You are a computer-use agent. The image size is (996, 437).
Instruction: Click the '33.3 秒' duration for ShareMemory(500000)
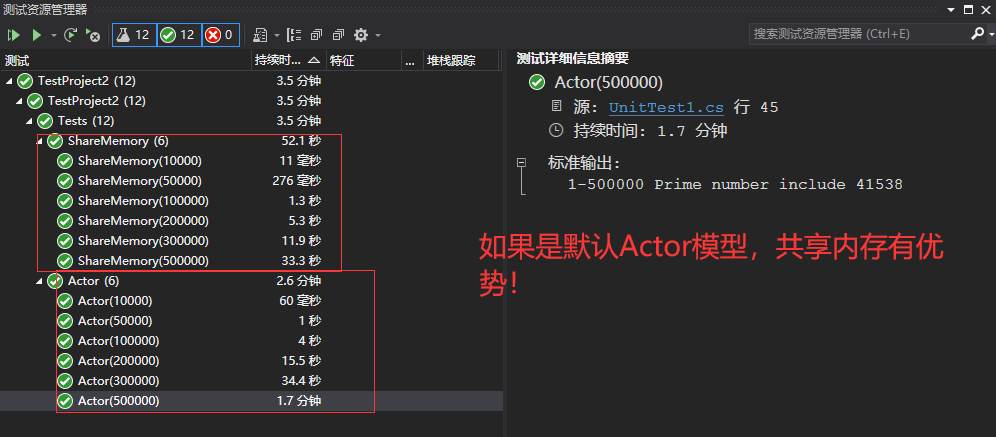tap(300, 261)
